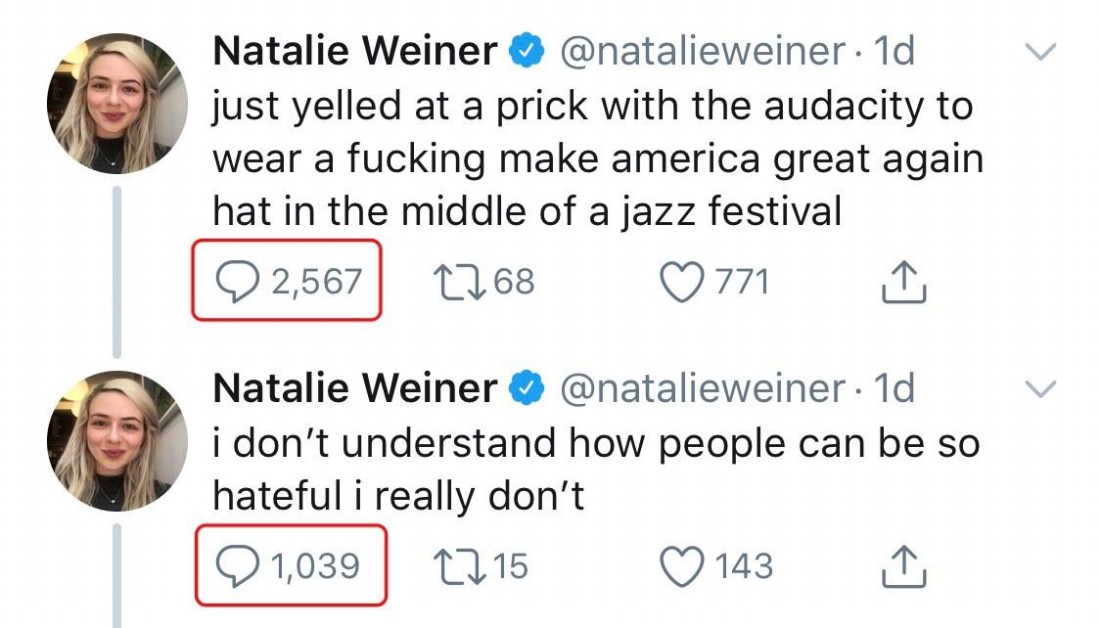Open the jazz festival tweet text
Image resolution: width=1101 pixels, height=628 pixels.
[x=590, y=158]
